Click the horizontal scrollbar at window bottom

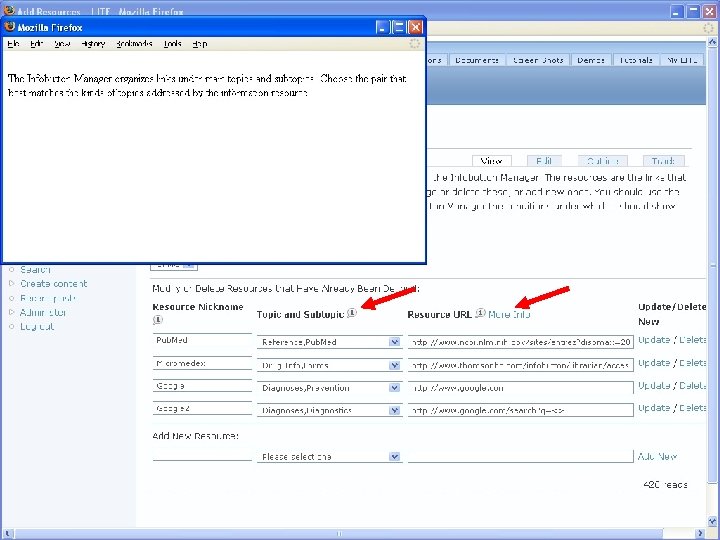click(353, 533)
